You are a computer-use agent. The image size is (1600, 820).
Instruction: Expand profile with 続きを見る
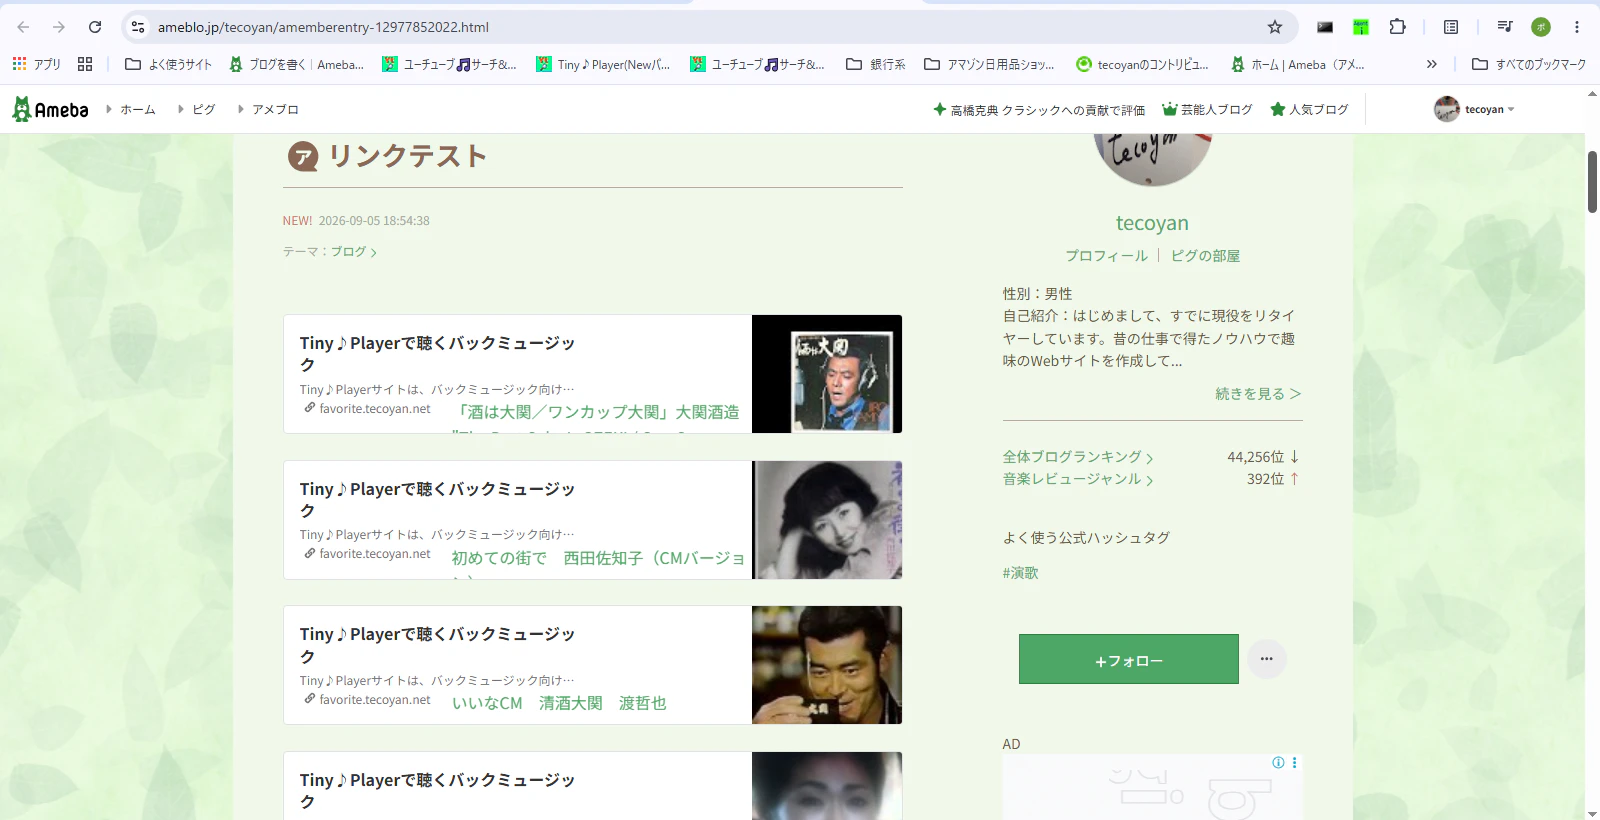1258,394
